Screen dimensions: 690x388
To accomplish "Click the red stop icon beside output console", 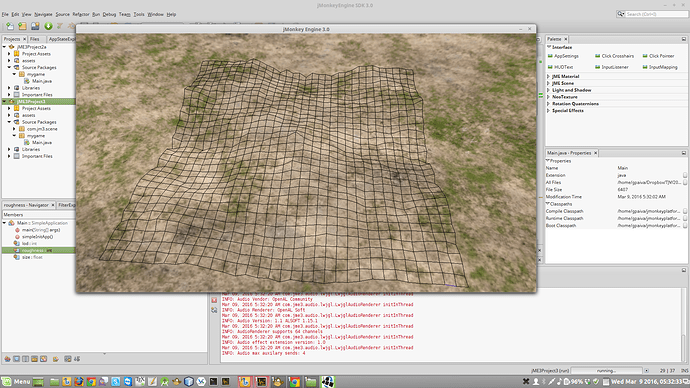I will [214, 300].
